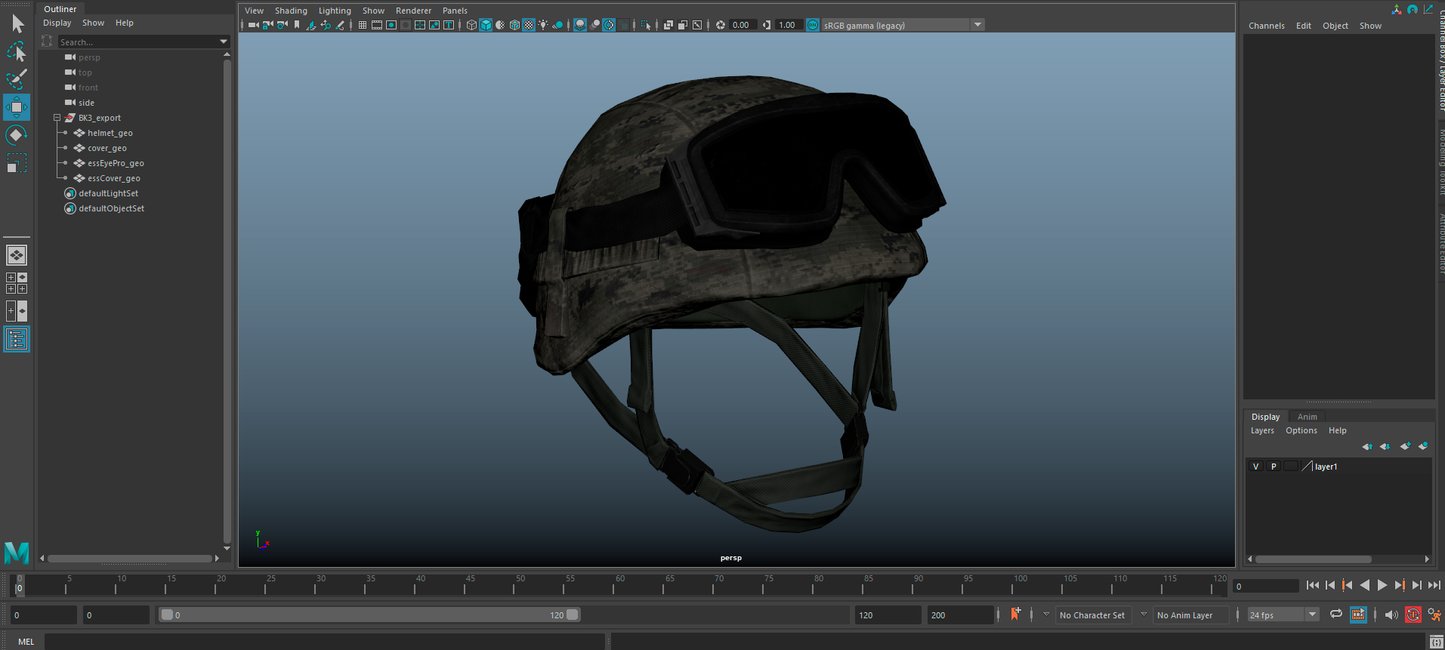The width and height of the screenshot is (1445, 650).
Task: Open the Renderer menu in the viewport
Action: [x=414, y=10]
